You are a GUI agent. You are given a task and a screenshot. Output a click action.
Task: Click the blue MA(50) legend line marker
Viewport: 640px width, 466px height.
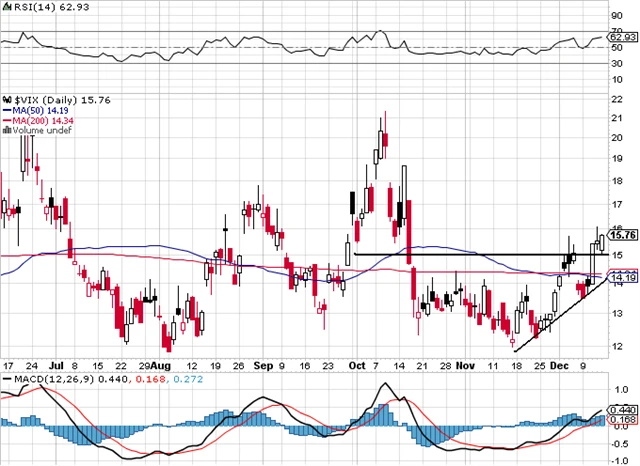click(x=6, y=110)
